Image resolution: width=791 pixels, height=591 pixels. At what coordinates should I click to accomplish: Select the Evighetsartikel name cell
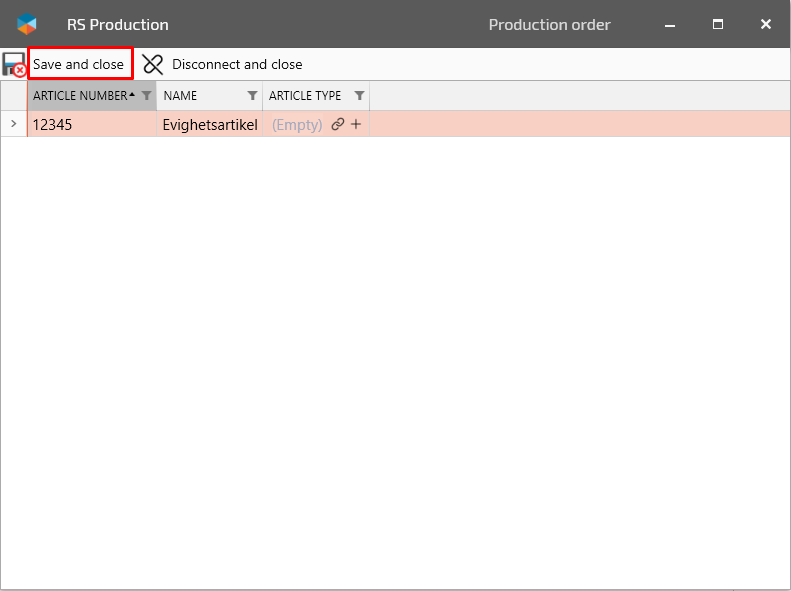click(x=209, y=125)
